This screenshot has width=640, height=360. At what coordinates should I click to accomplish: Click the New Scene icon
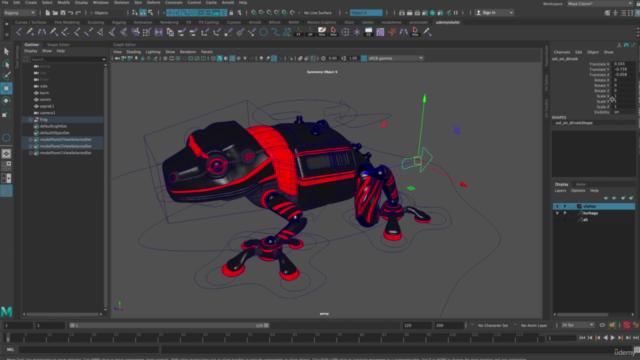tap(47, 13)
